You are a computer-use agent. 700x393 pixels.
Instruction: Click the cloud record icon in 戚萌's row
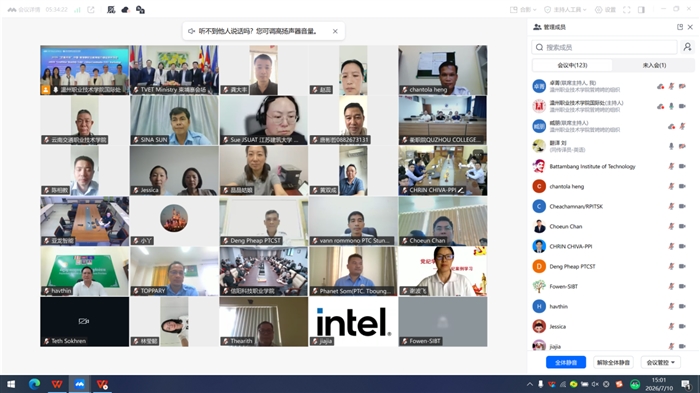click(671, 126)
